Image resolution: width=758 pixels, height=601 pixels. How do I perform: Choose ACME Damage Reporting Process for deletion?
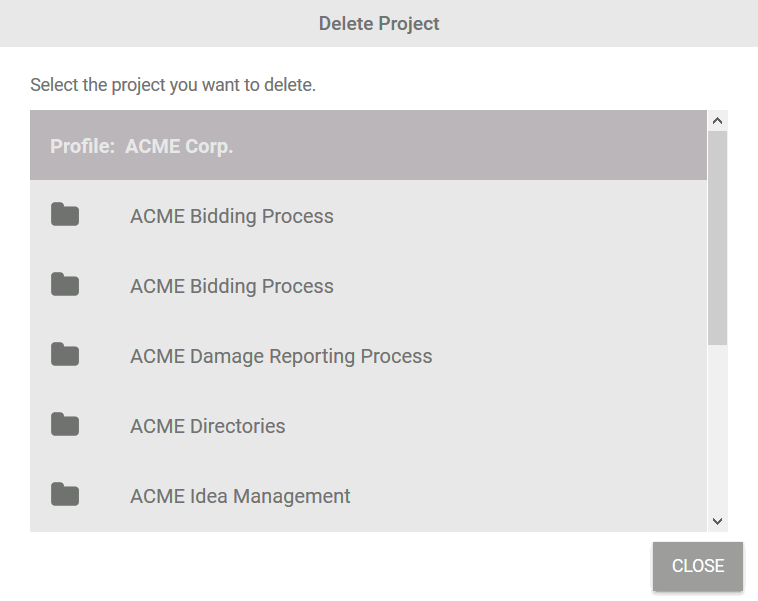[x=281, y=356]
